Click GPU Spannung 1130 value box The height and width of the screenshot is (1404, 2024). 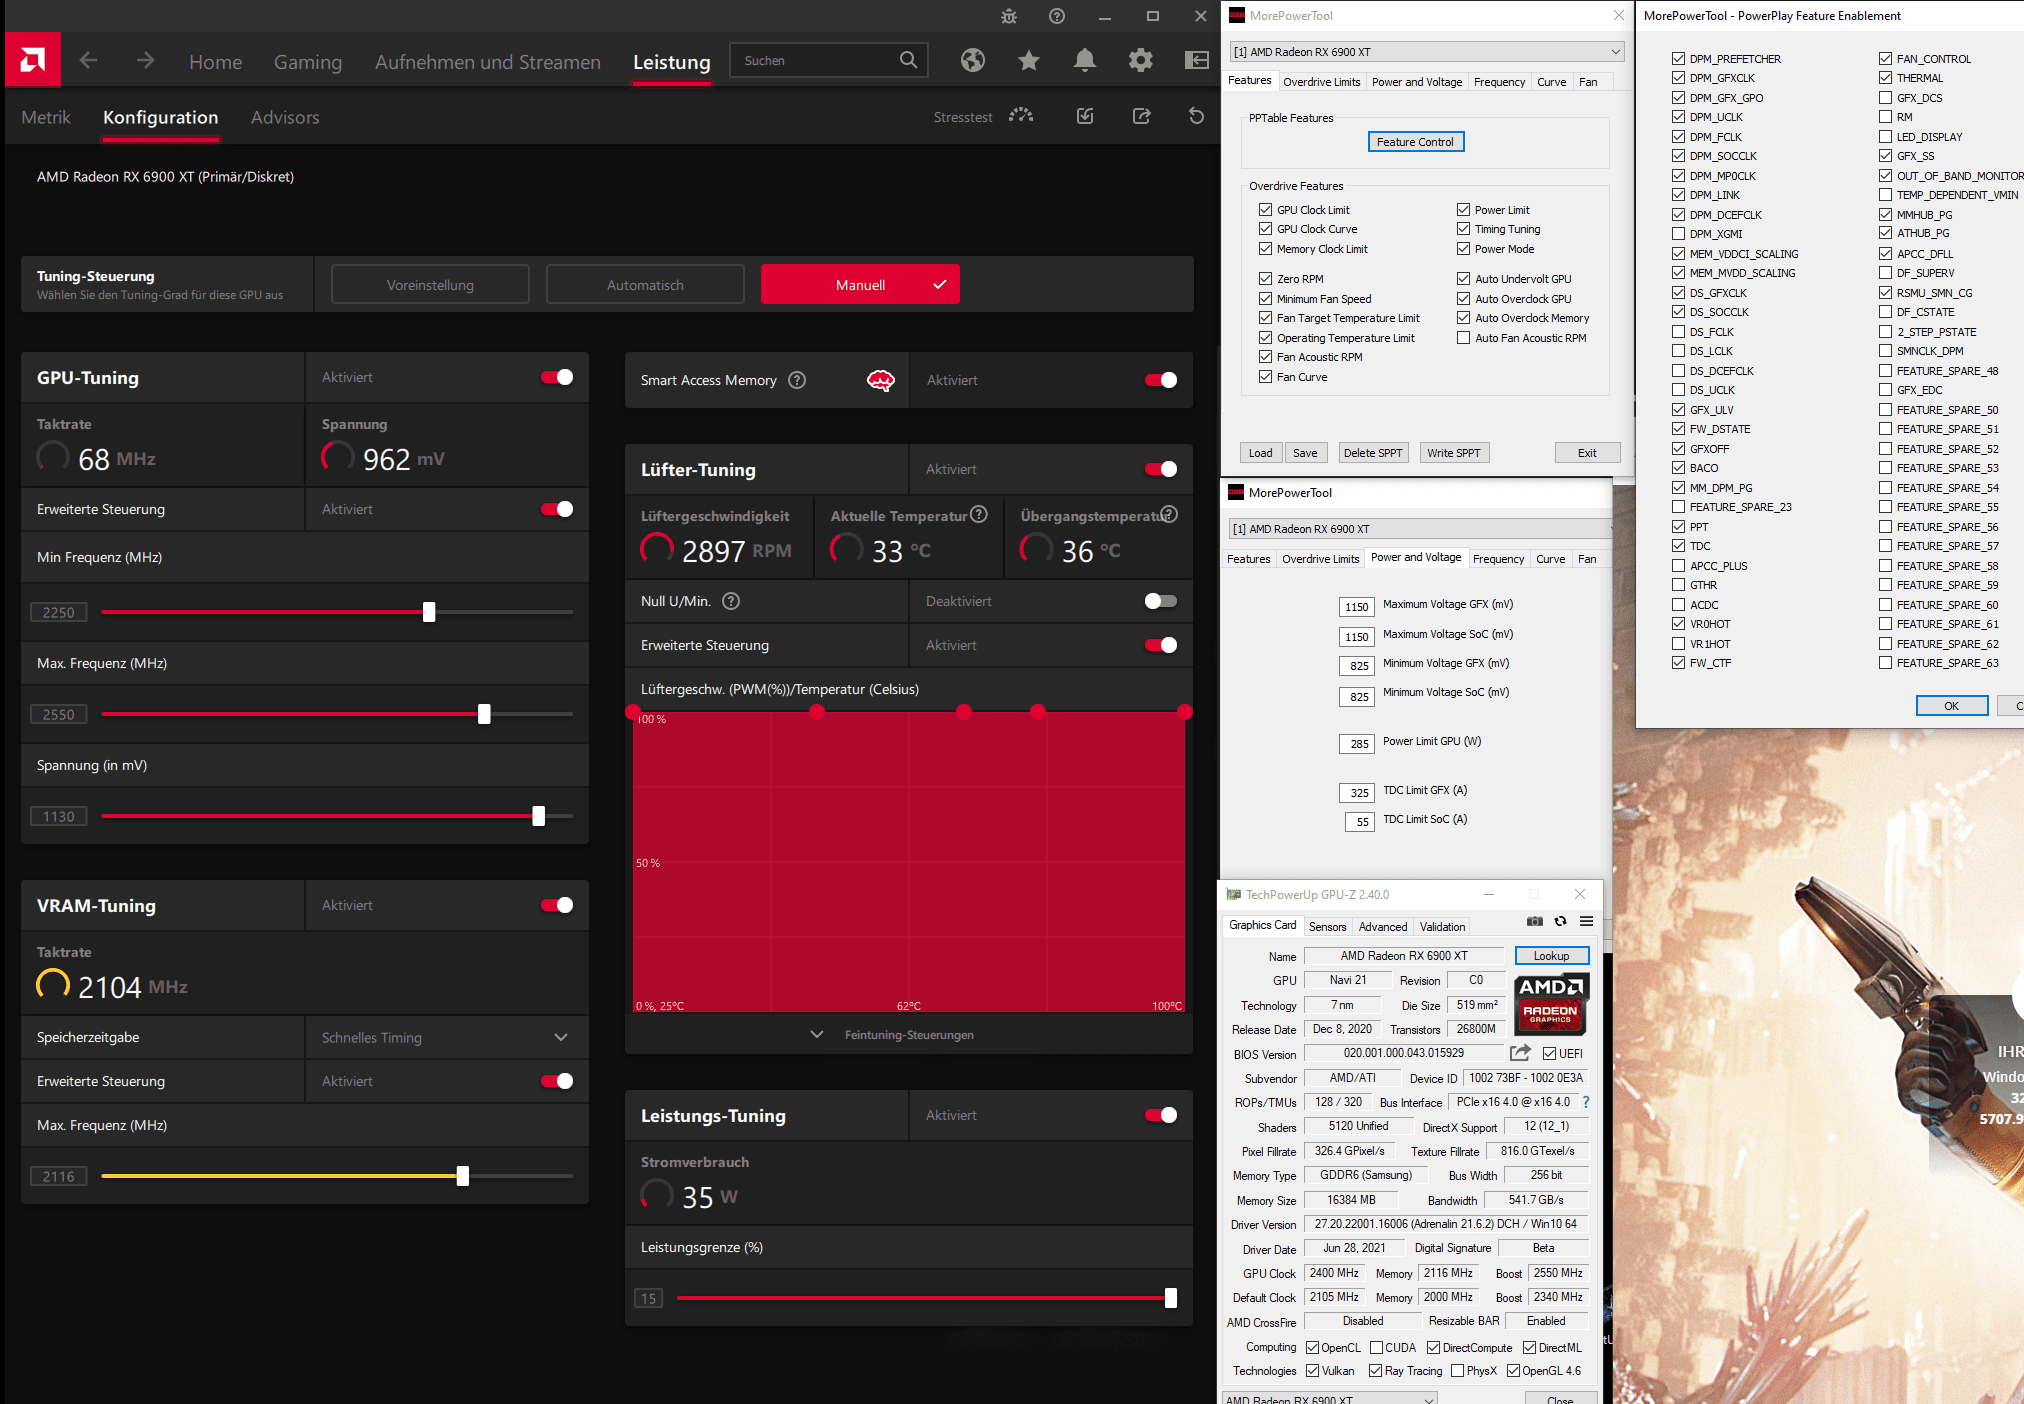pos(59,816)
